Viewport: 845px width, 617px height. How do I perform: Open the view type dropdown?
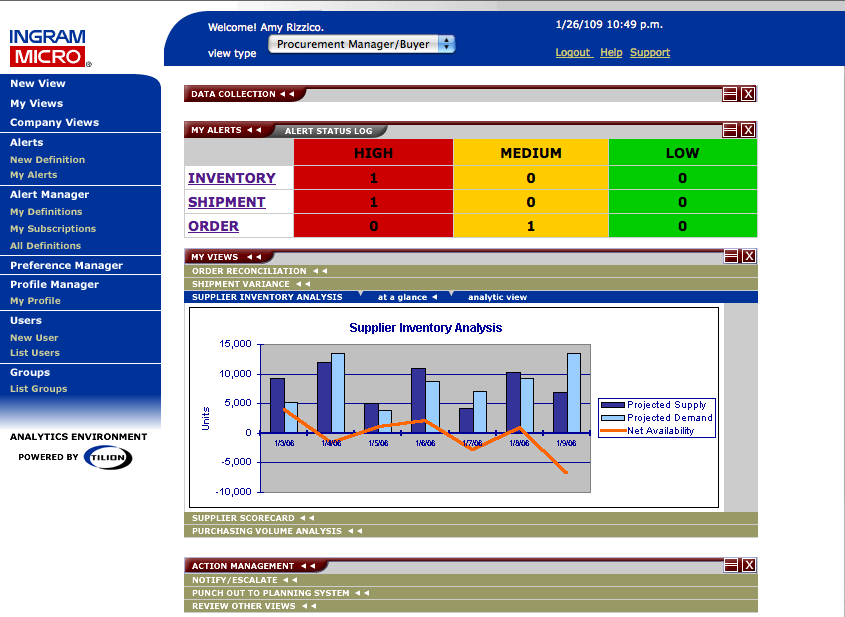tap(362, 44)
